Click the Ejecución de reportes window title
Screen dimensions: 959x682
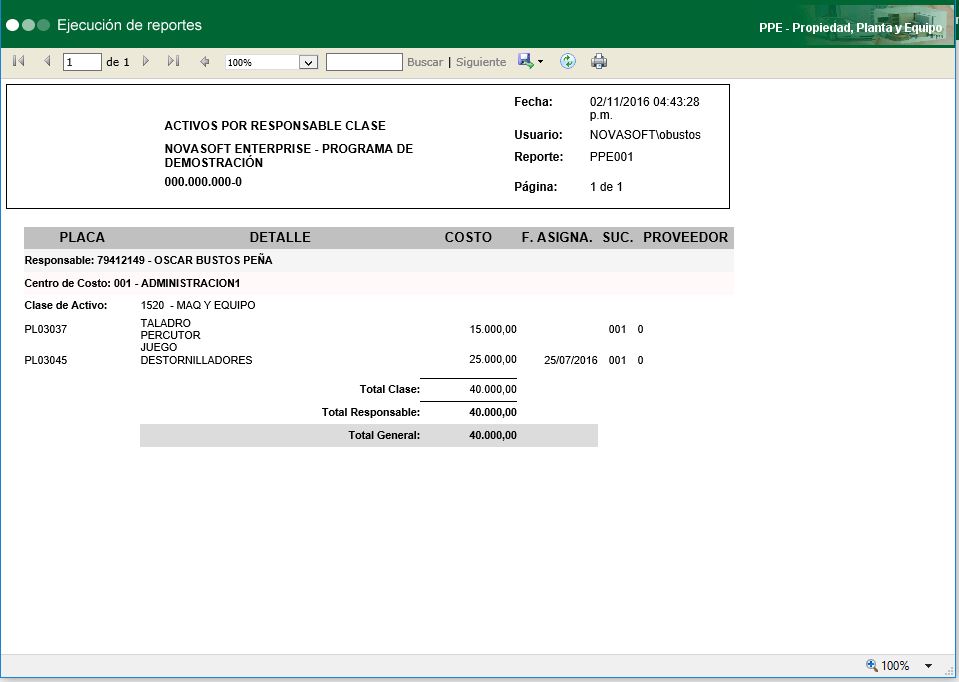pos(130,25)
